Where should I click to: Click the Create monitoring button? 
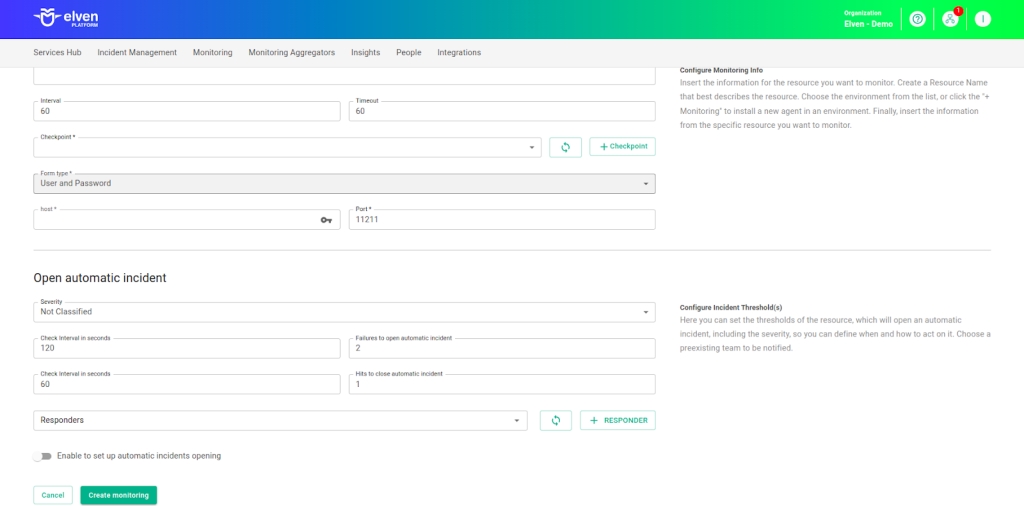click(118, 495)
